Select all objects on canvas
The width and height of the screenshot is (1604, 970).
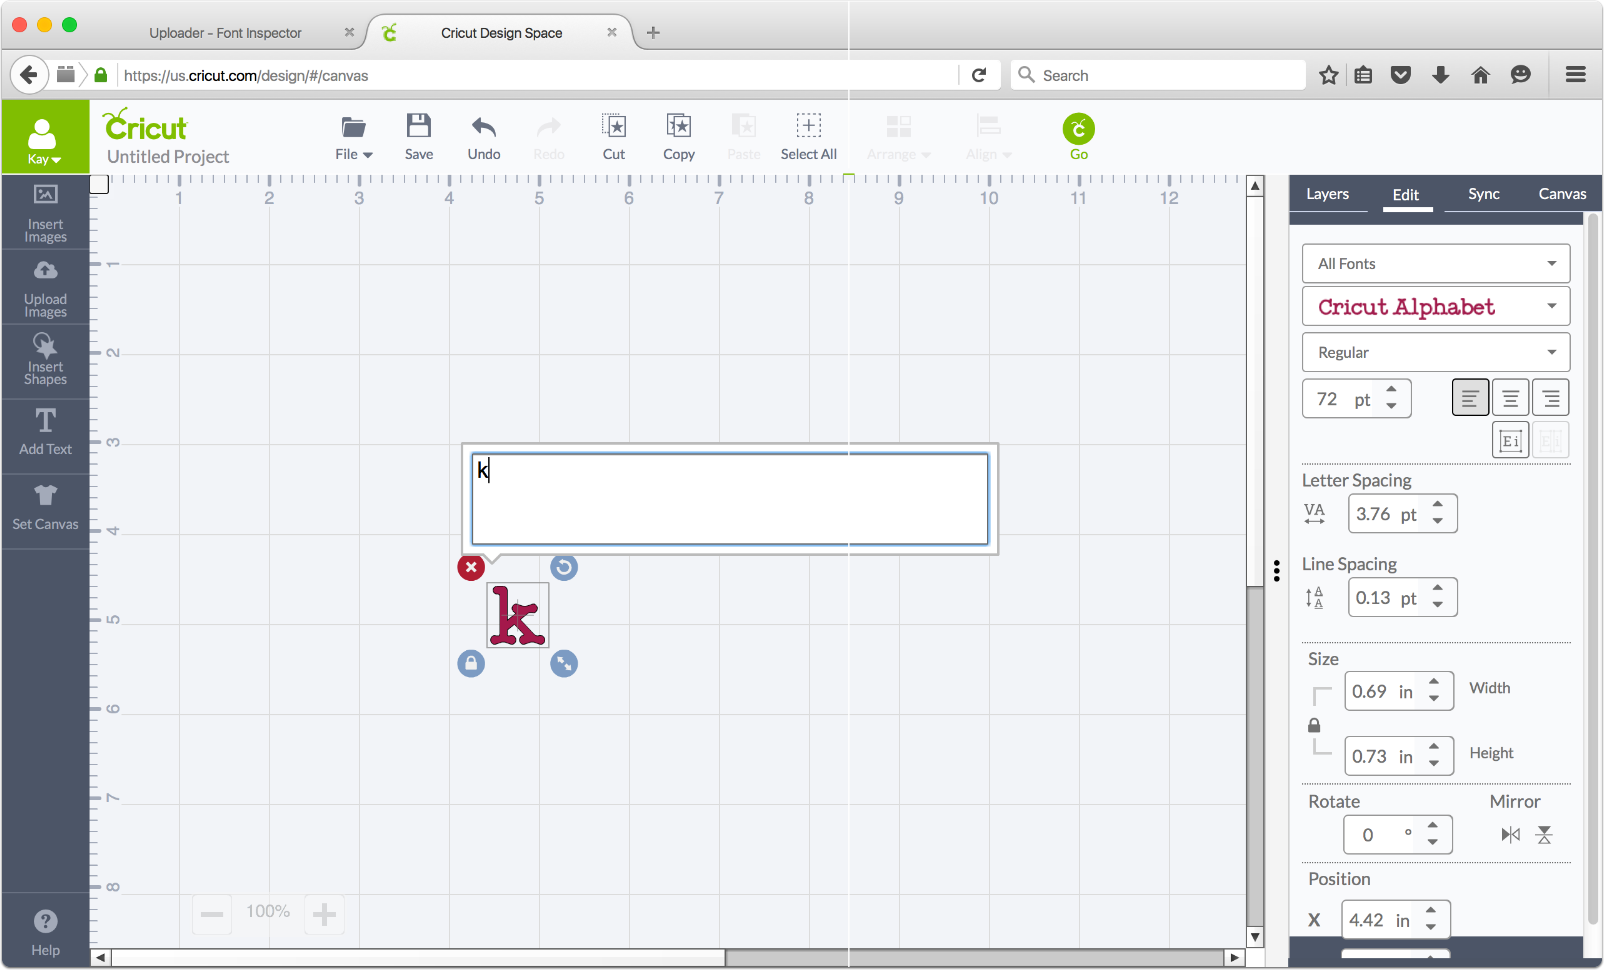tap(809, 136)
